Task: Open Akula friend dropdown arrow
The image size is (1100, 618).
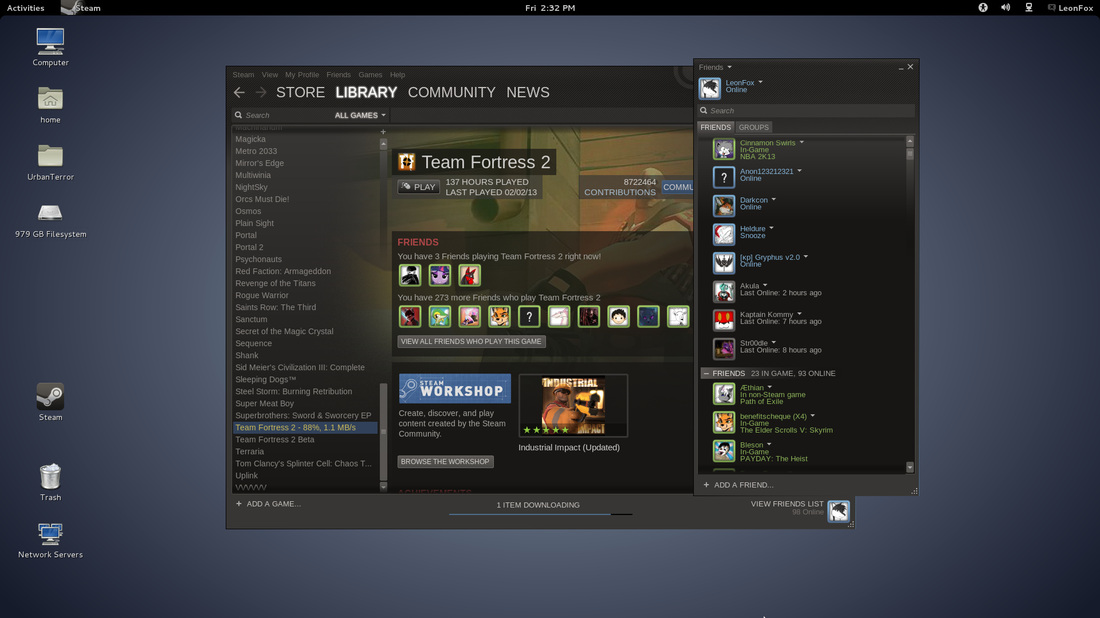Action: coord(765,286)
